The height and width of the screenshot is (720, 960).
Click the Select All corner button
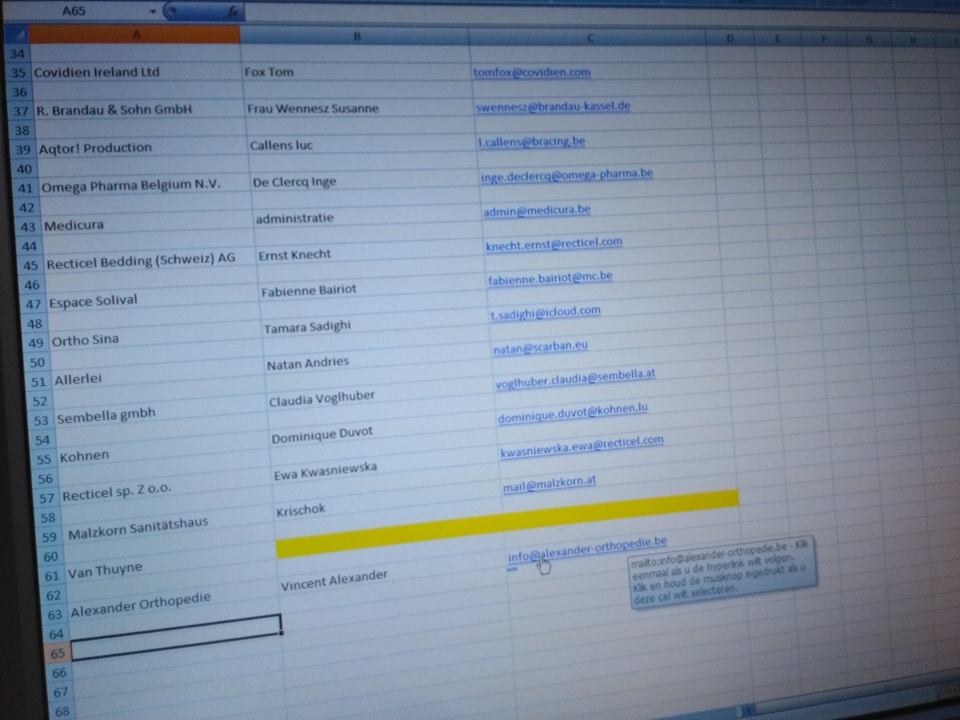(16, 36)
